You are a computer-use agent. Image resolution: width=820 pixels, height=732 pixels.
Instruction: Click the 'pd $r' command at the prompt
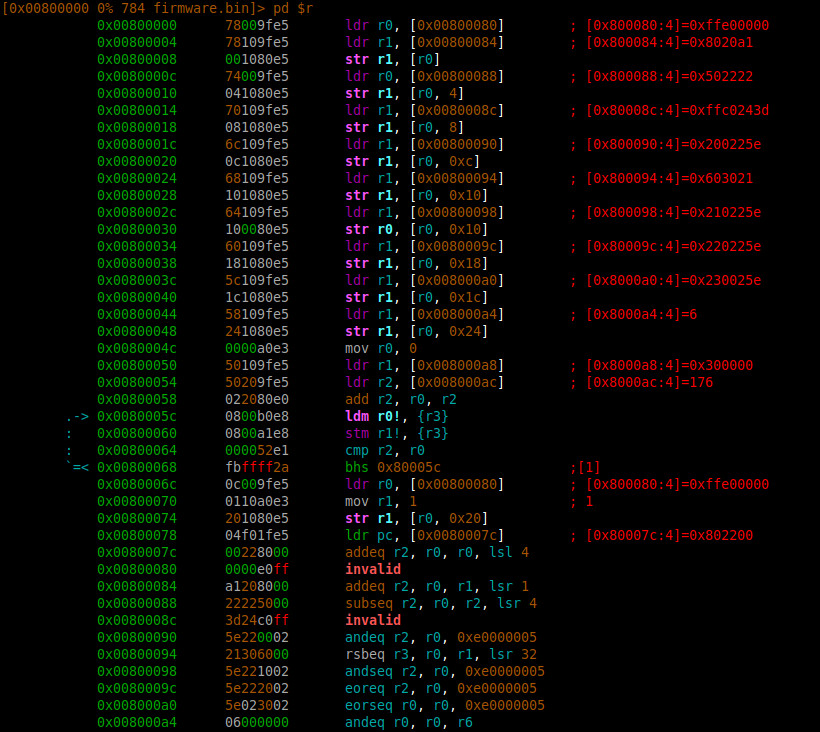(292, 8)
